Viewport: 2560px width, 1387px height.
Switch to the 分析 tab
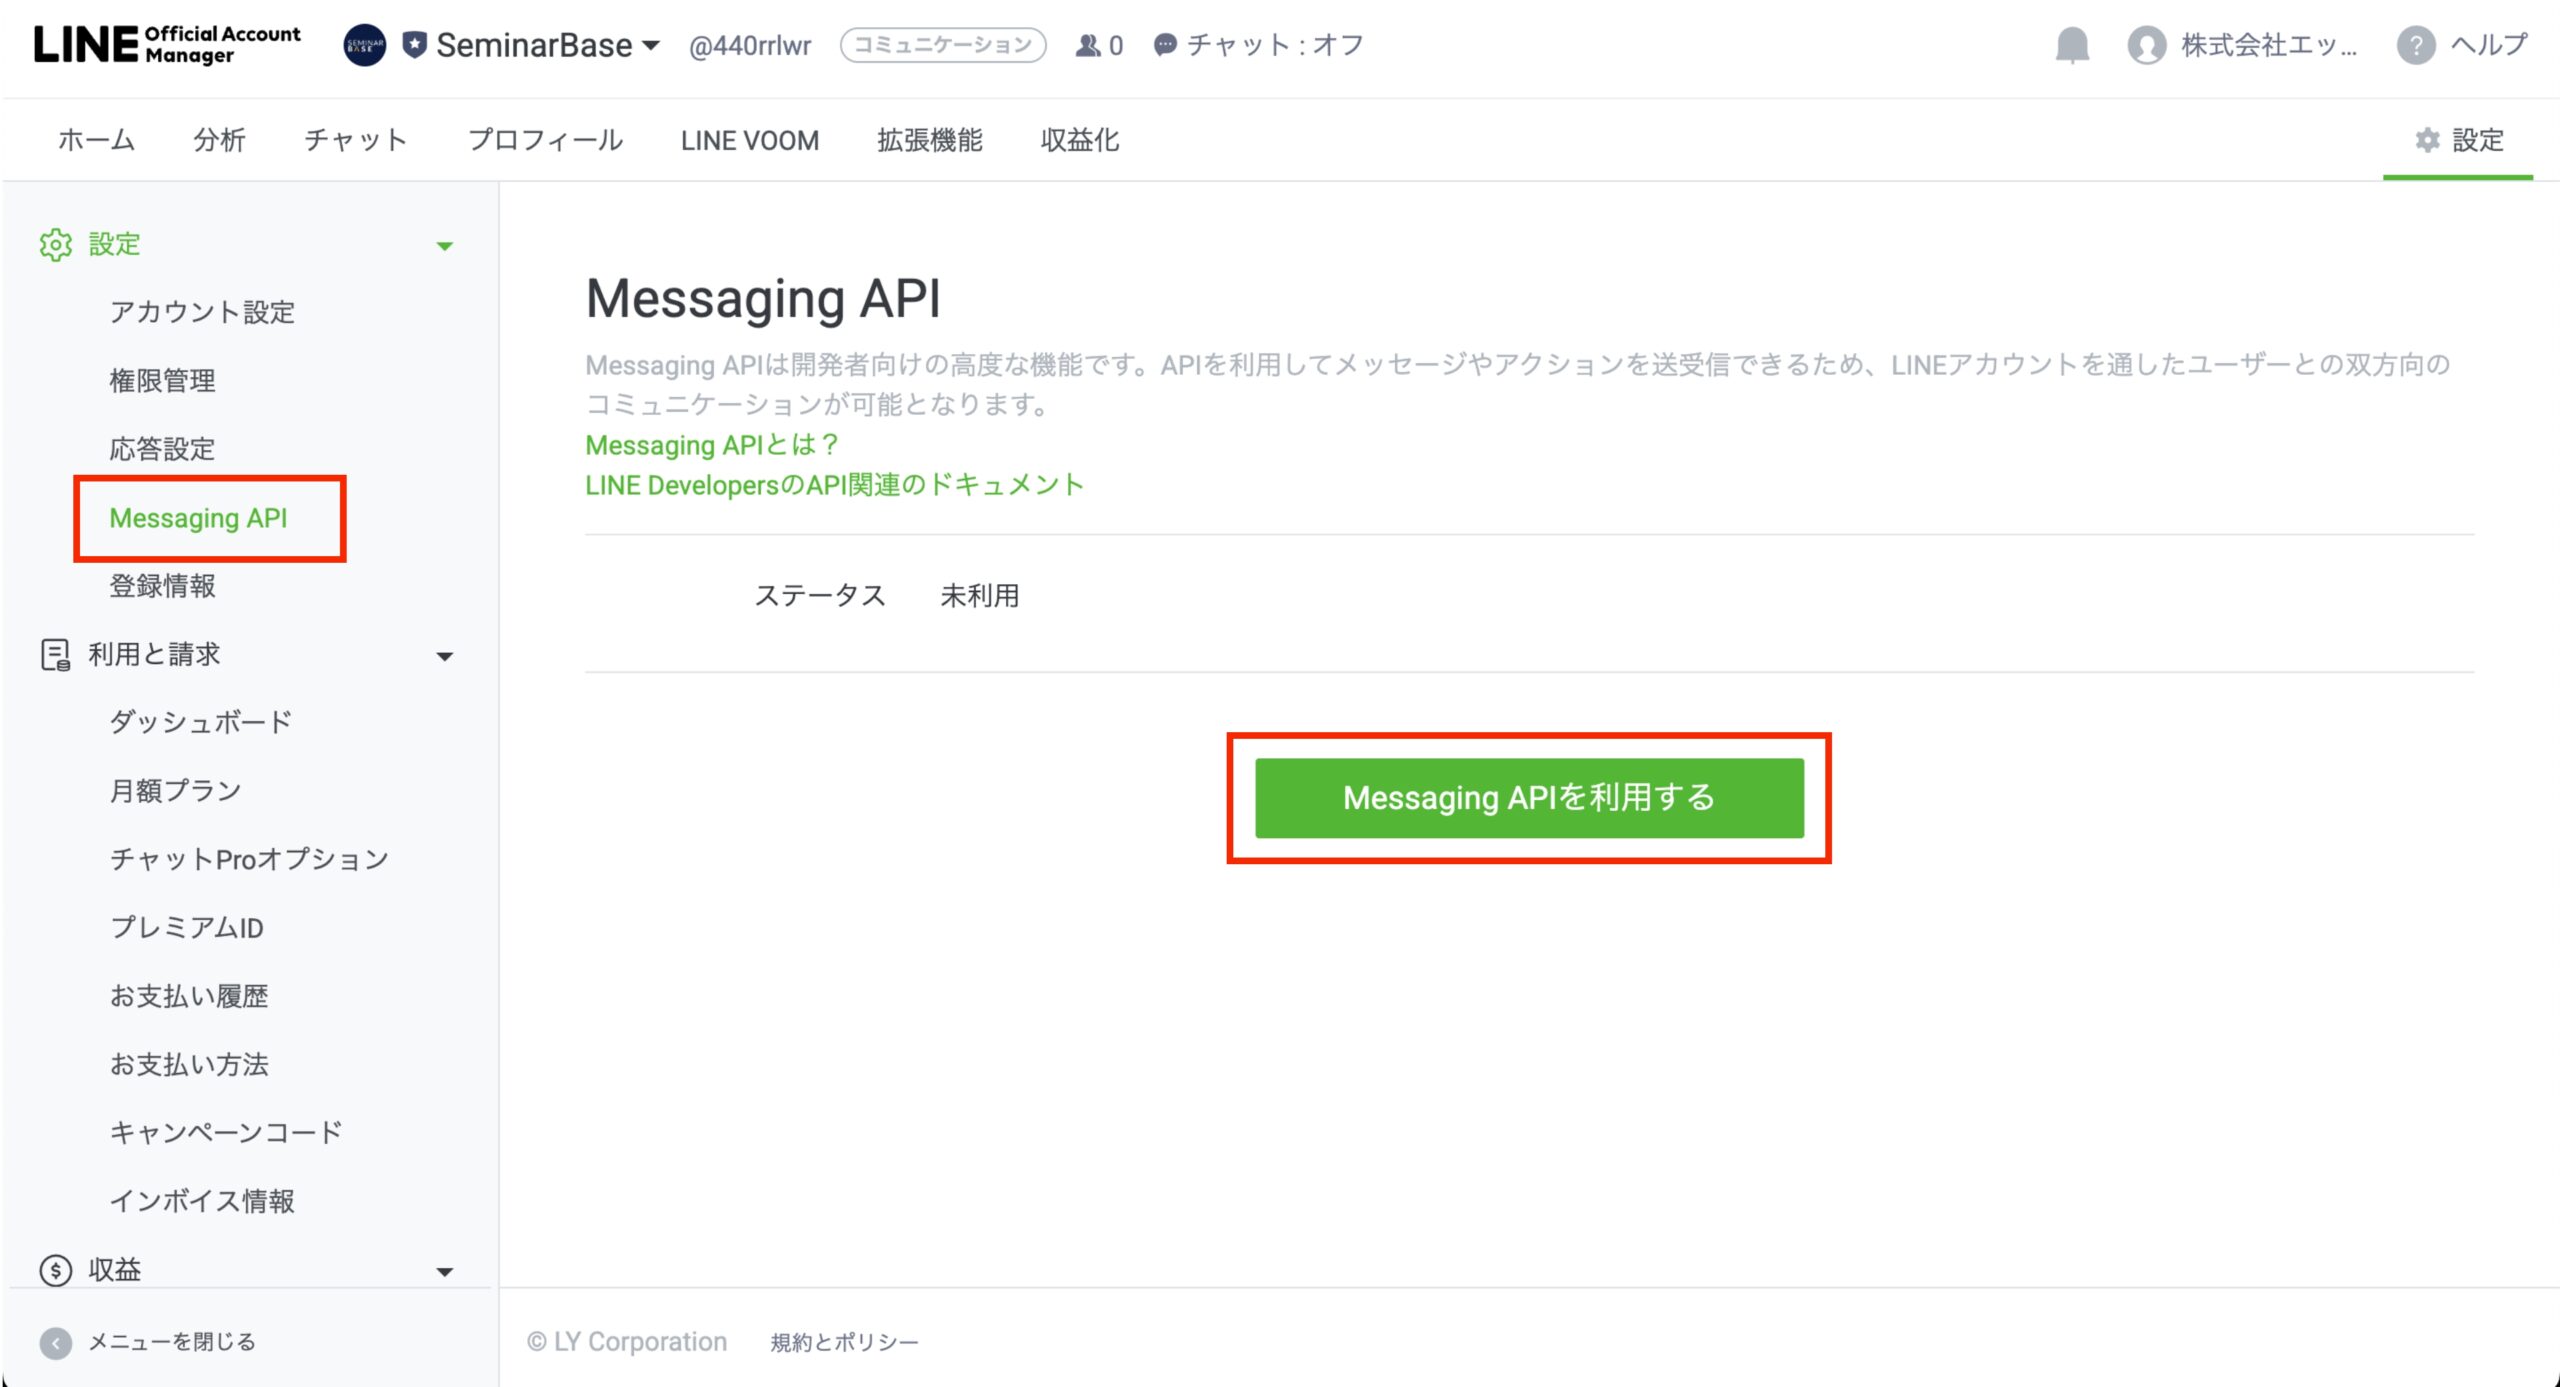219,140
